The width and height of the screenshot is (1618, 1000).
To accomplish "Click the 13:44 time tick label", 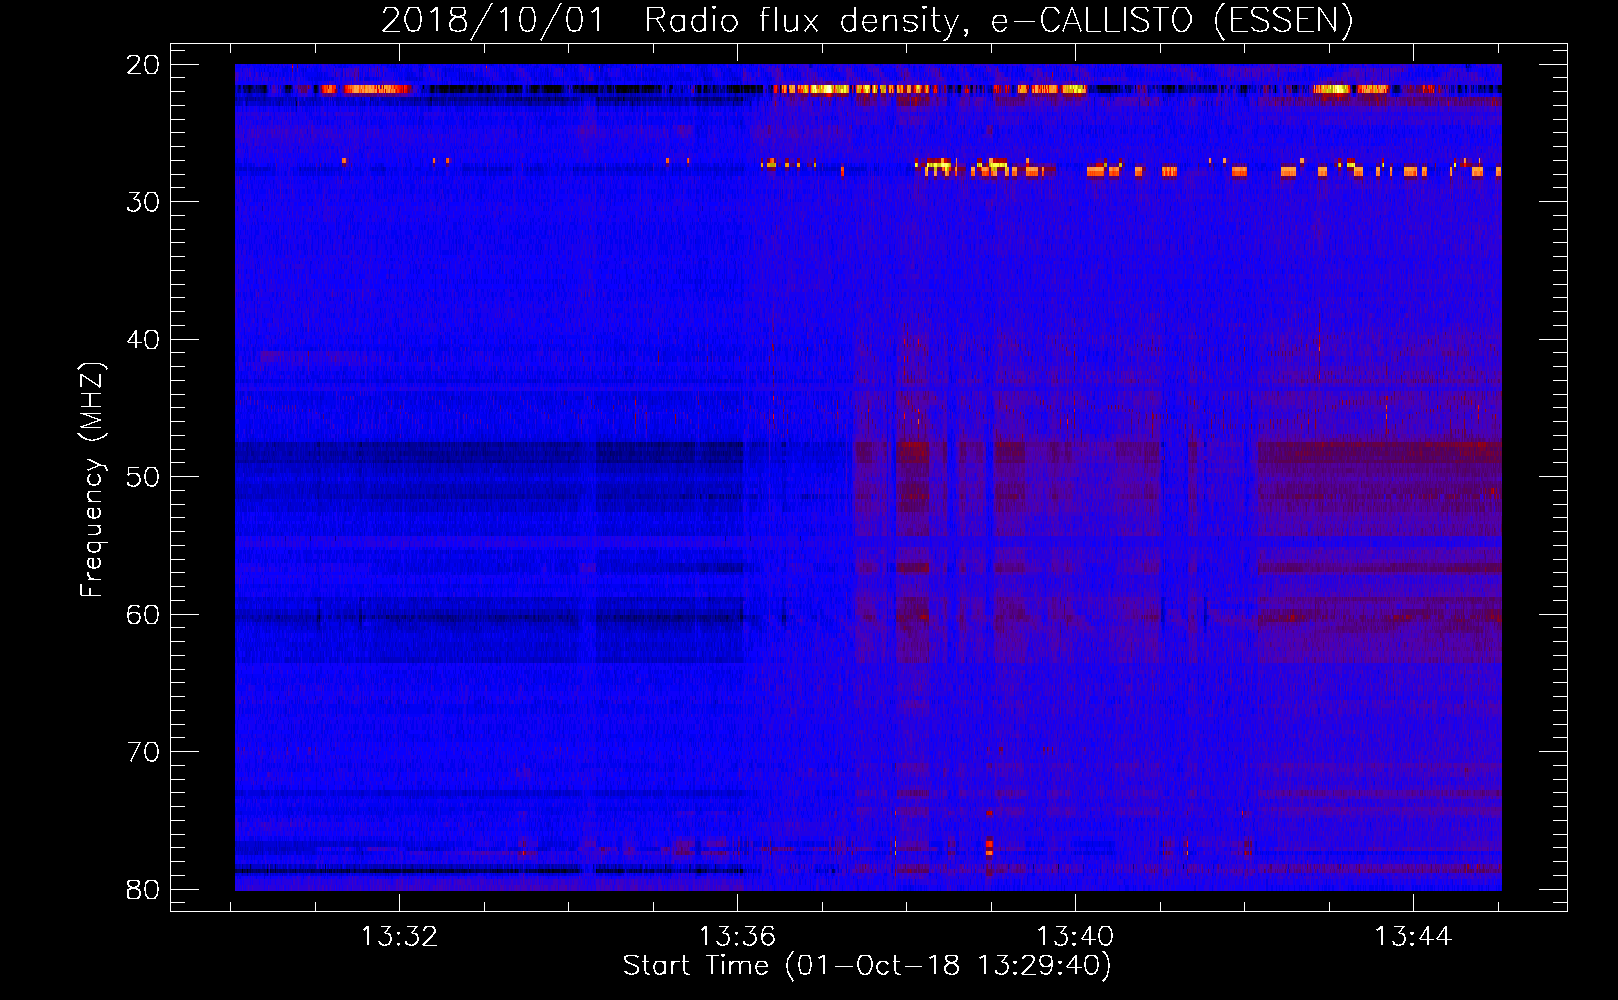I will 1413,937.
